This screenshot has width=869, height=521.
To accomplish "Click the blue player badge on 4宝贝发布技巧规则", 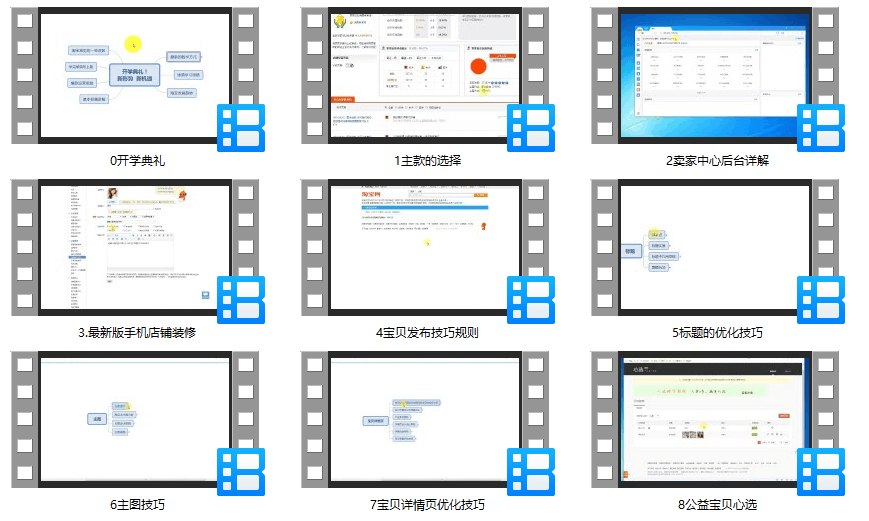I will (x=531, y=299).
